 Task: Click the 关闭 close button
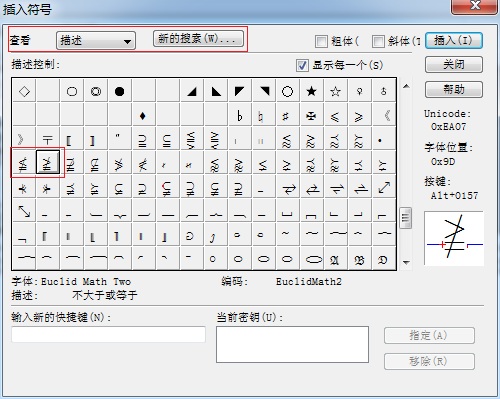[454, 65]
